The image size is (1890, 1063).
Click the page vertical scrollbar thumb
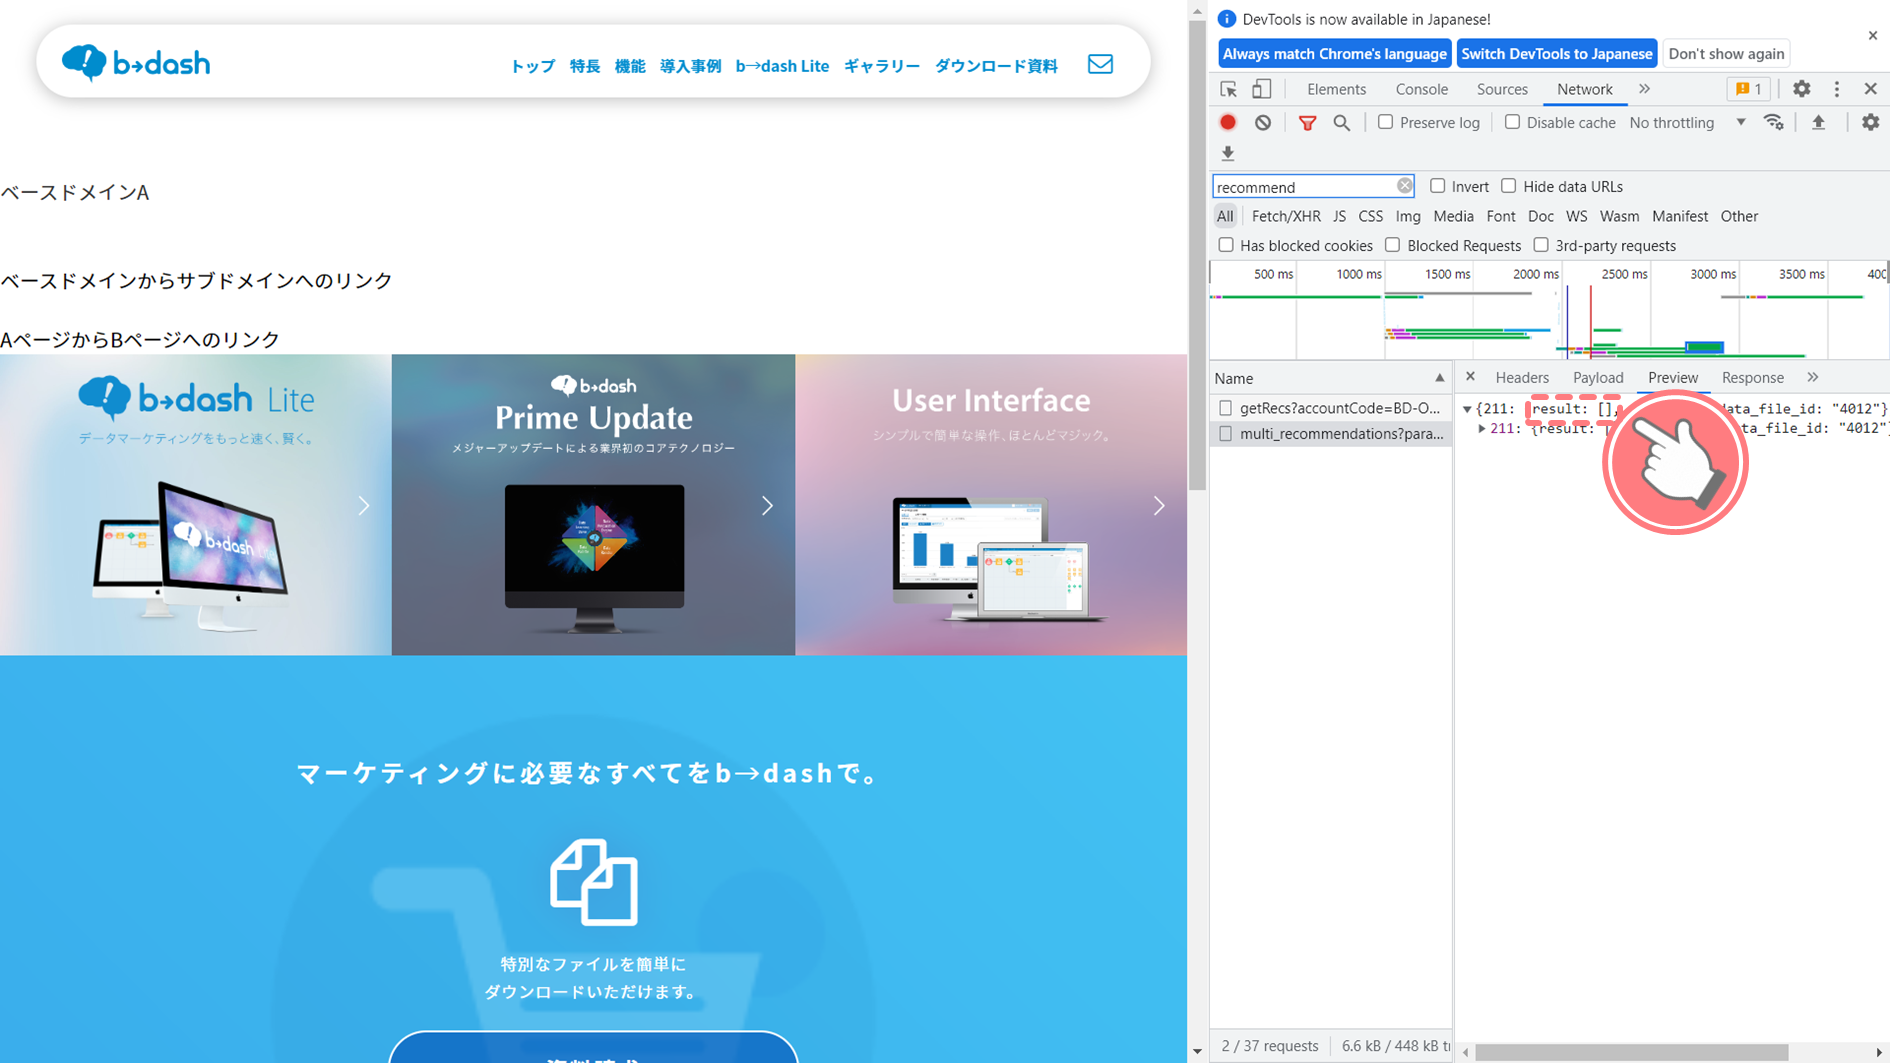(x=1197, y=255)
